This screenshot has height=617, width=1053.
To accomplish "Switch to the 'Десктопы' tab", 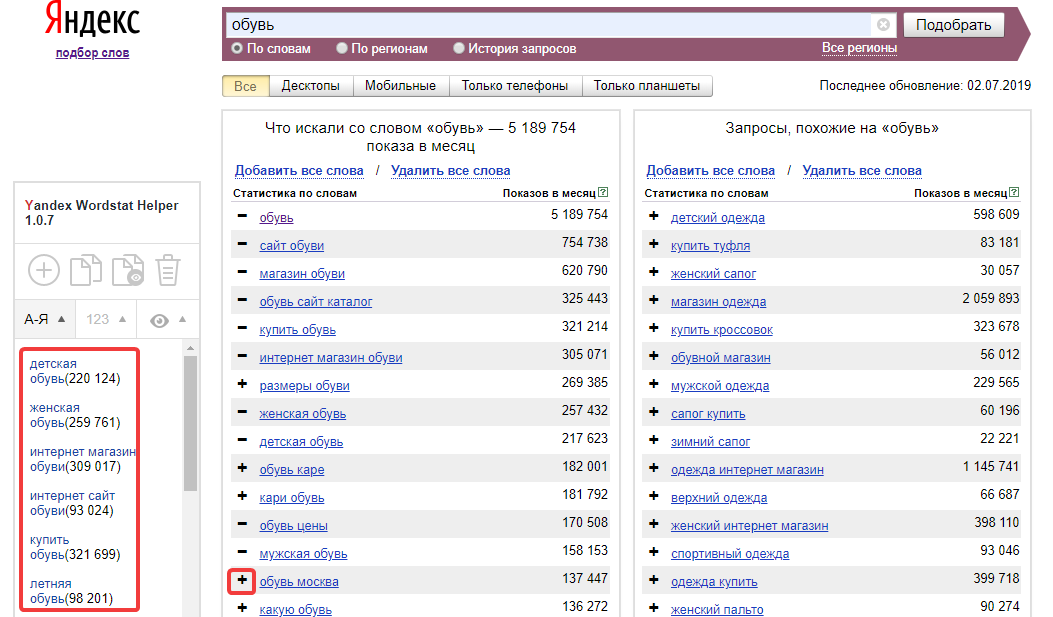I will pyautogui.click(x=310, y=86).
